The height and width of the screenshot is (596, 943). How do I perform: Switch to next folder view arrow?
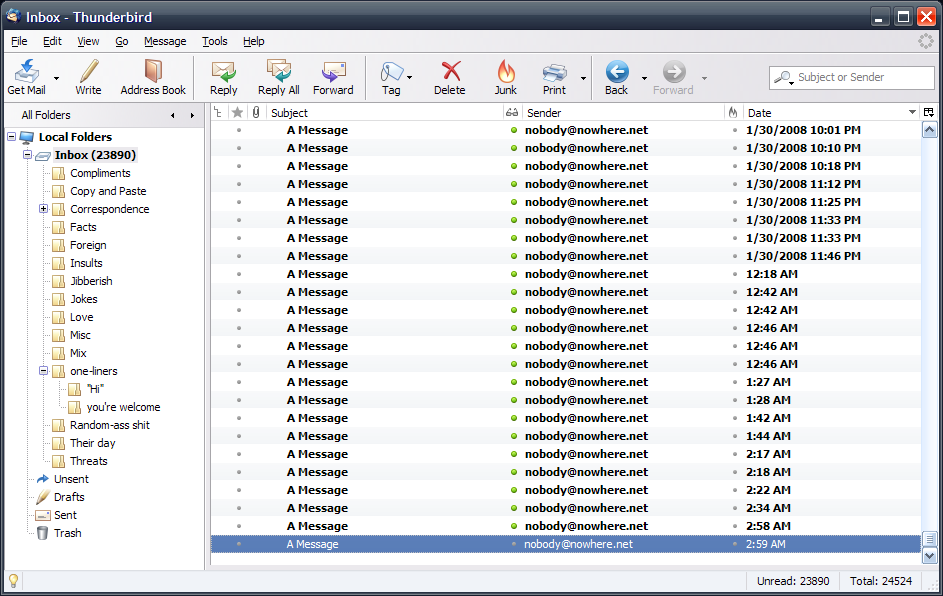pyautogui.click(x=192, y=115)
